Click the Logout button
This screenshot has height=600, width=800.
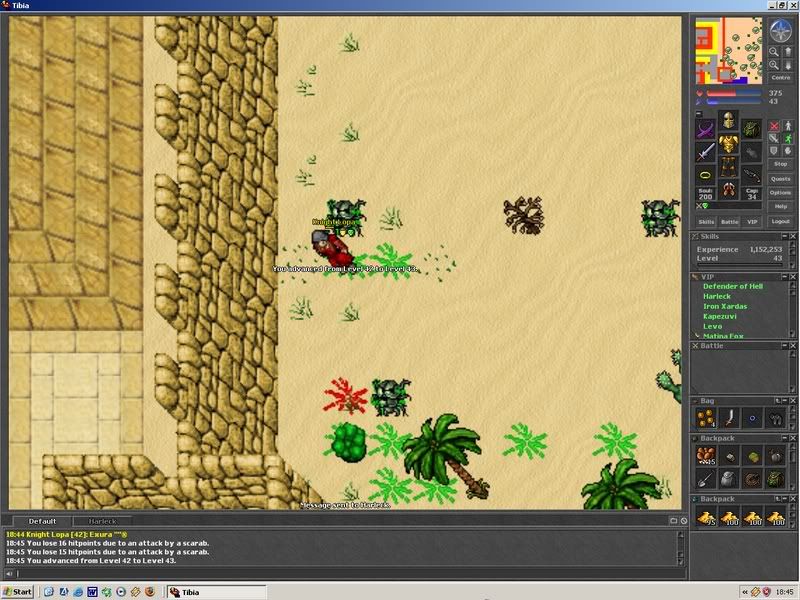point(781,222)
